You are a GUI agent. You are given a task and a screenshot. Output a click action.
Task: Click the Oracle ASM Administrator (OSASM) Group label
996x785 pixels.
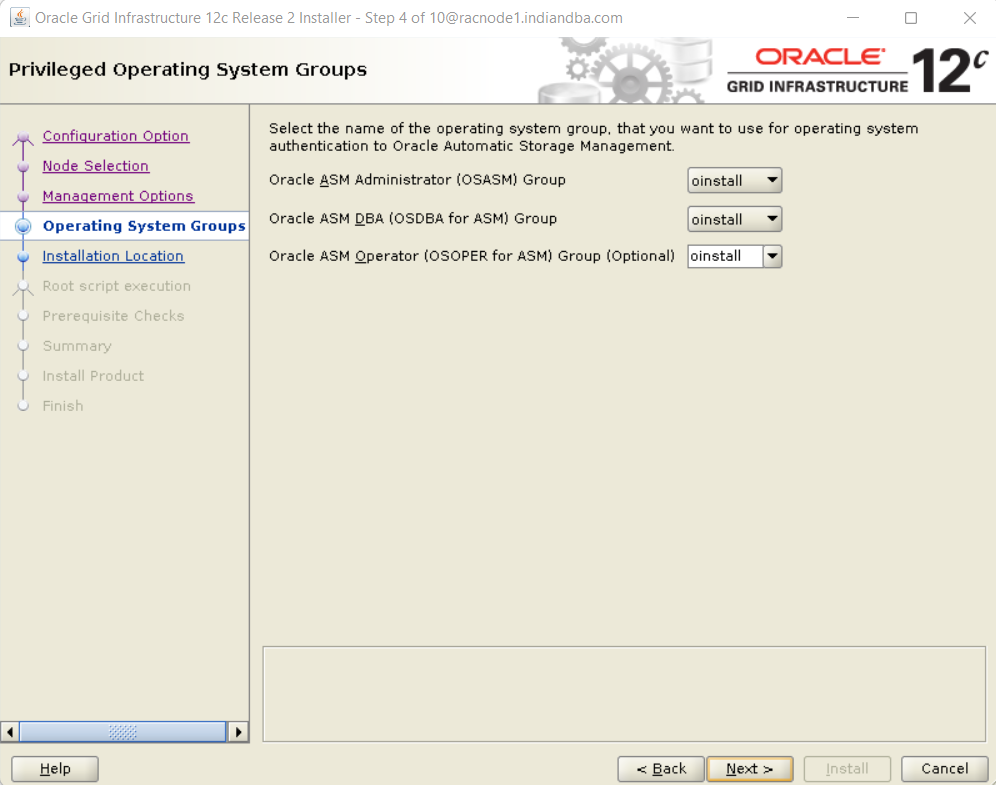pos(417,180)
